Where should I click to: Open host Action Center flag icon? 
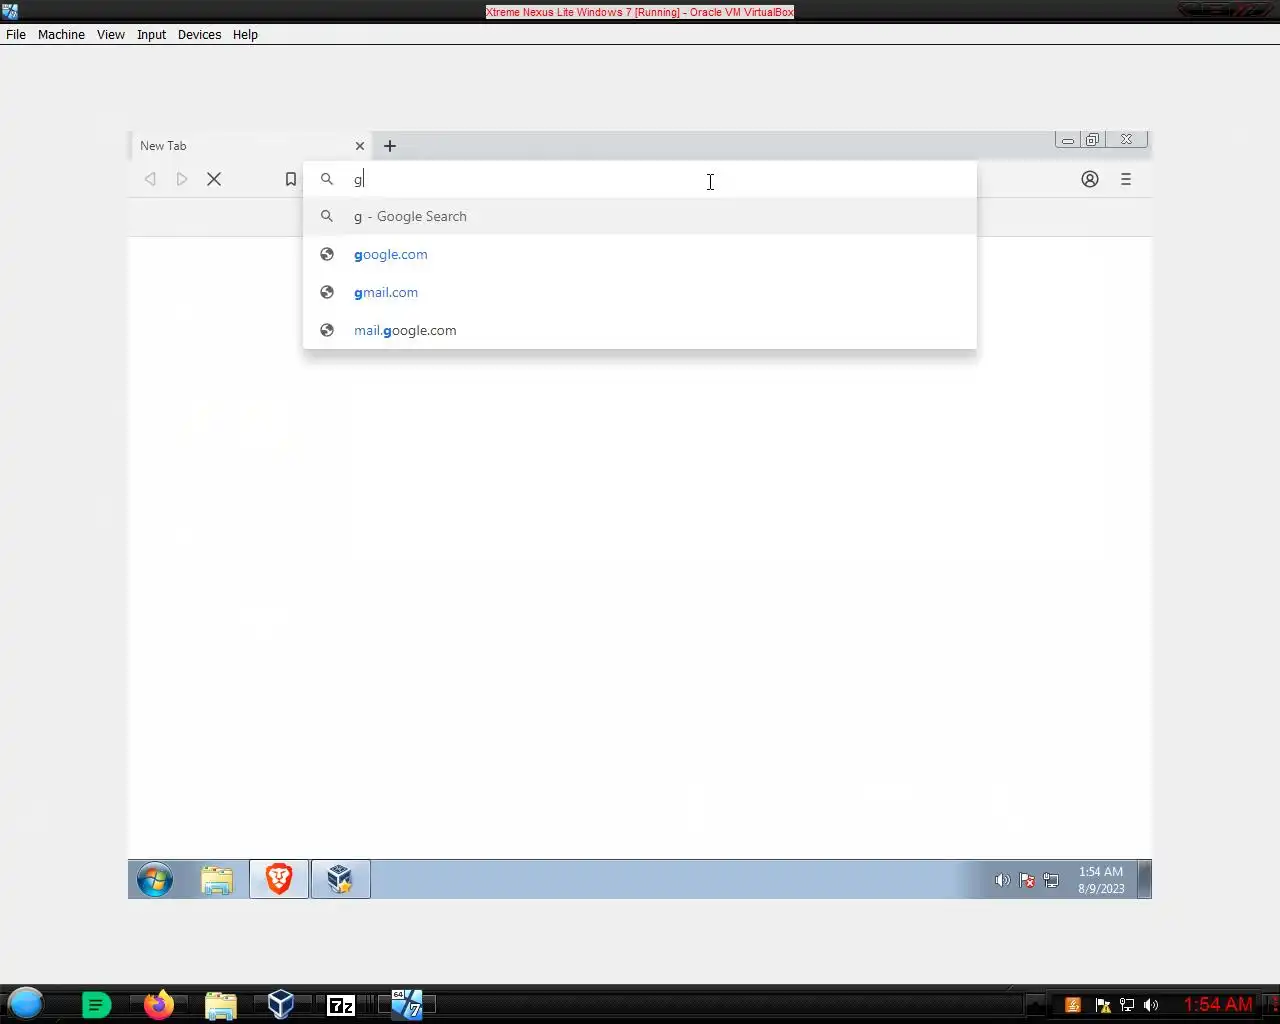tap(1103, 1005)
